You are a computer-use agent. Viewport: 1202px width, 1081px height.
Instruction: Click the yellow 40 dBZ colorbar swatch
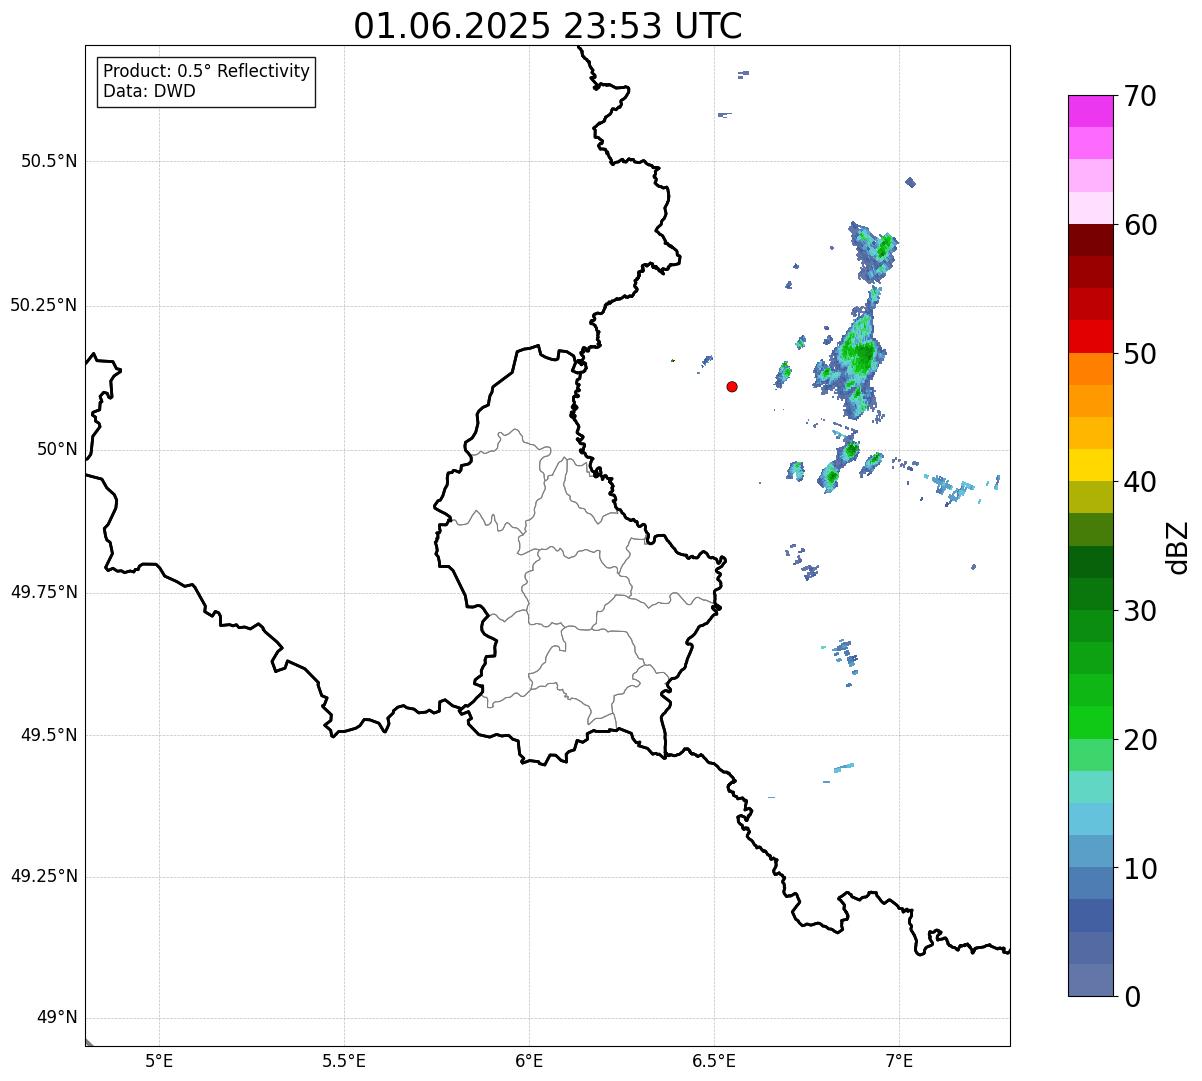pyautogui.click(x=1090, y=466)
